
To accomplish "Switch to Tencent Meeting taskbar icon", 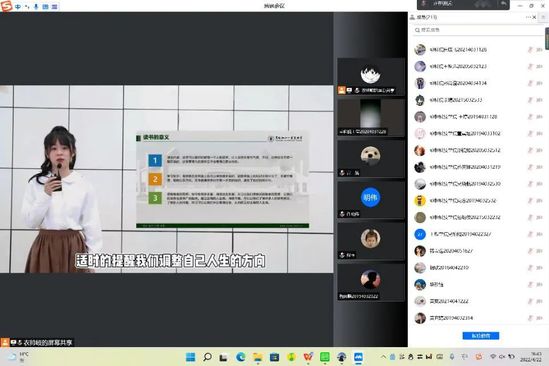I will 358,357.
